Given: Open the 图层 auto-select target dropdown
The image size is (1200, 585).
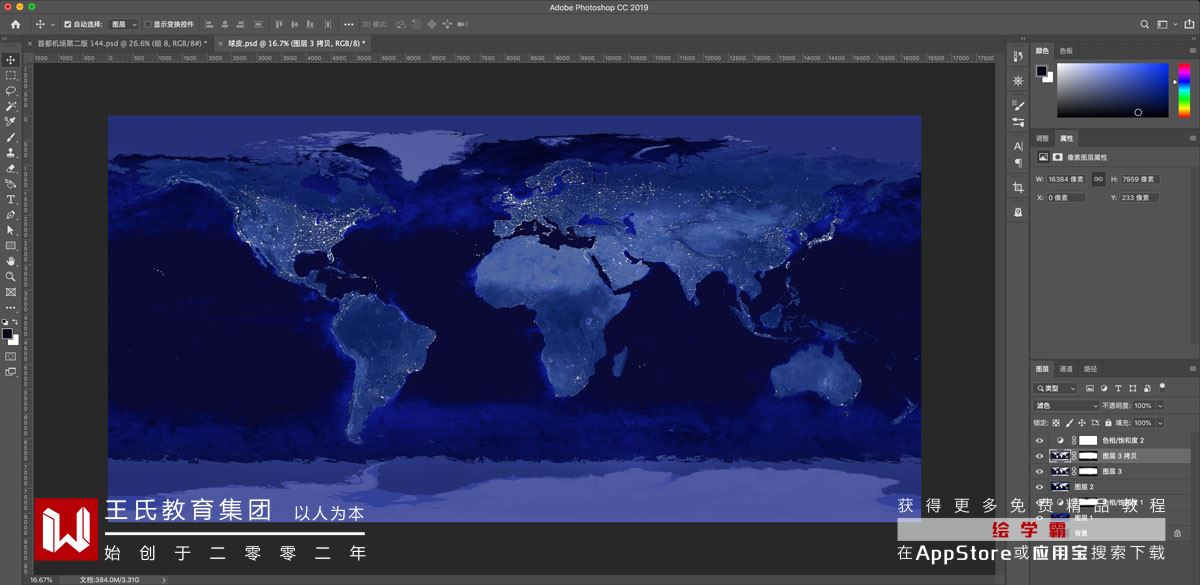Looking at the screenshot, I should click(x=124, y=24).
